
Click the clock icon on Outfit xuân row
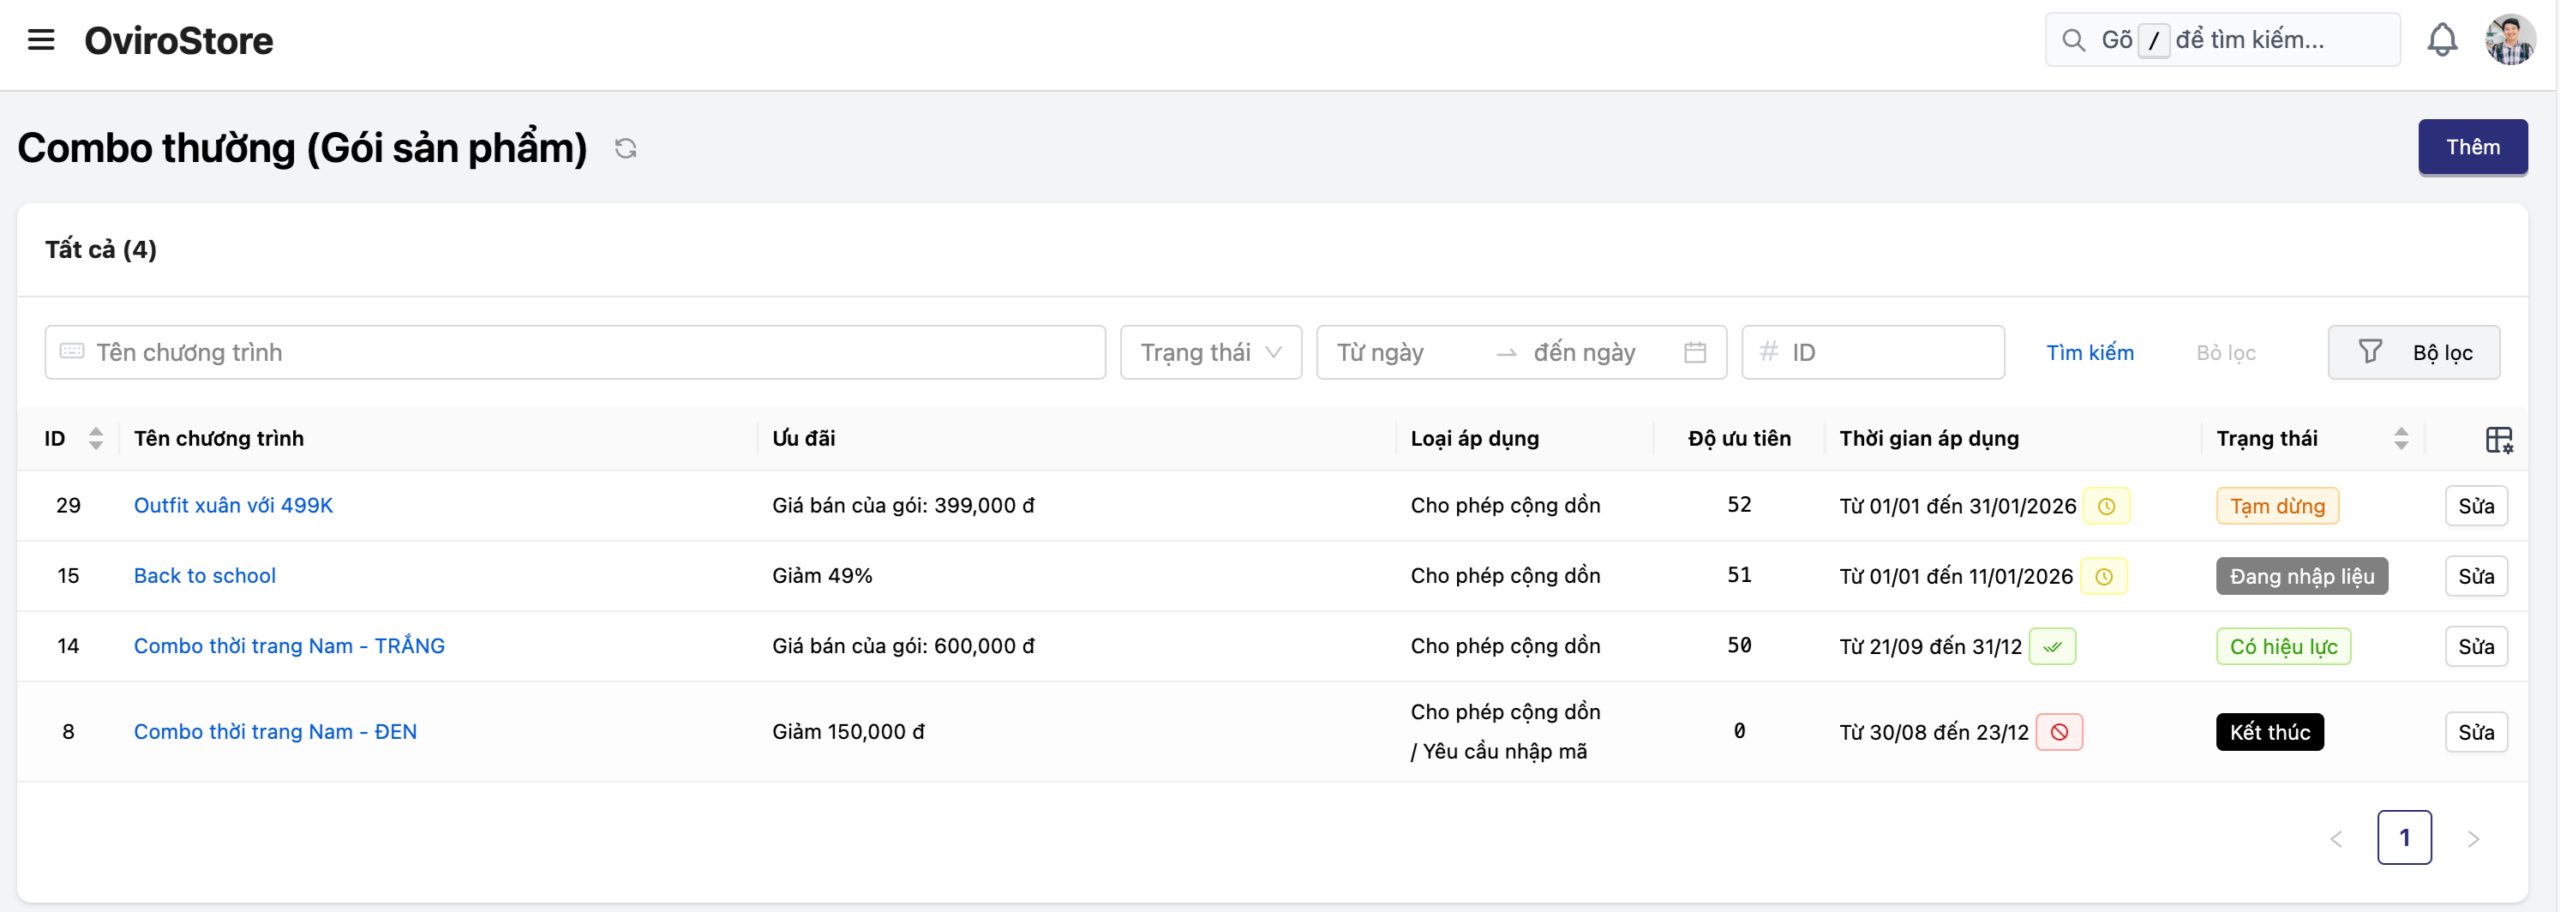tap(2106, 506)
